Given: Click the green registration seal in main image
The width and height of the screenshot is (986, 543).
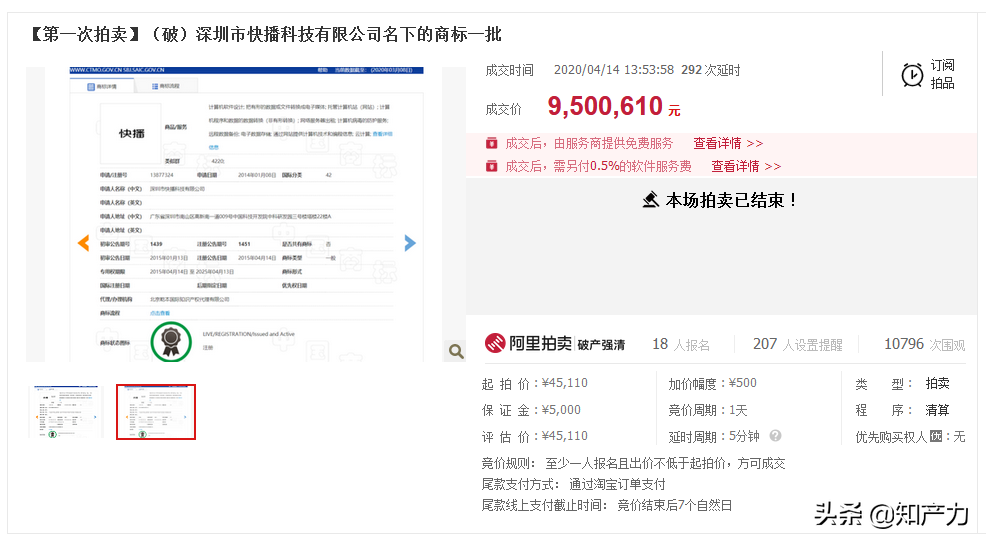Looking at the screenshot, I should (171, 342).
